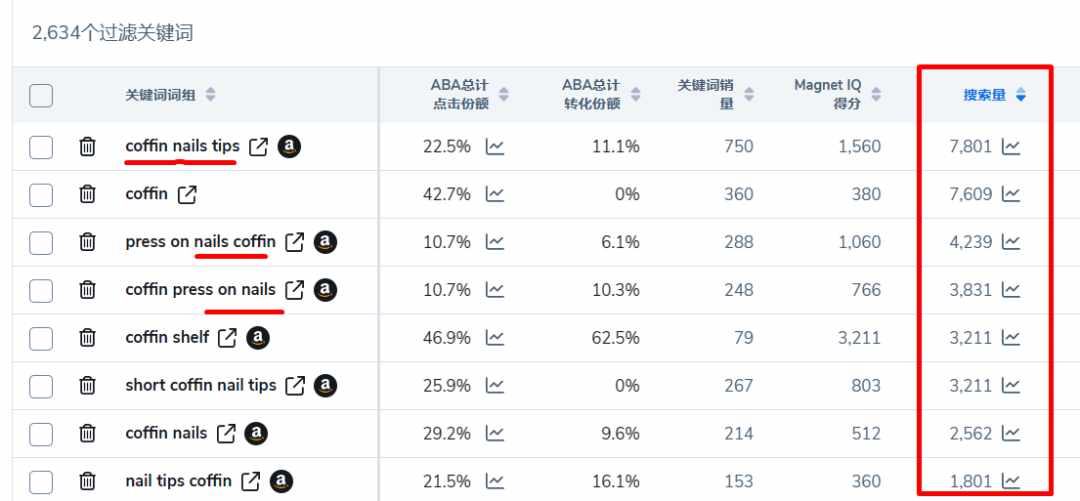Open external link for 'coffin' keyword
The height and width of the screenshot is (501, 1080).
(187, 195)
